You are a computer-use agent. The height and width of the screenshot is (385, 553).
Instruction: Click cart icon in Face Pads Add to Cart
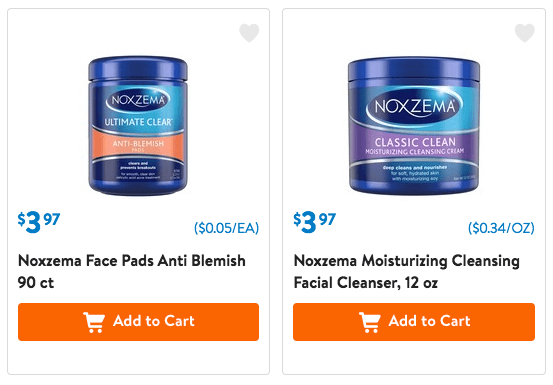tap(94, 322)
